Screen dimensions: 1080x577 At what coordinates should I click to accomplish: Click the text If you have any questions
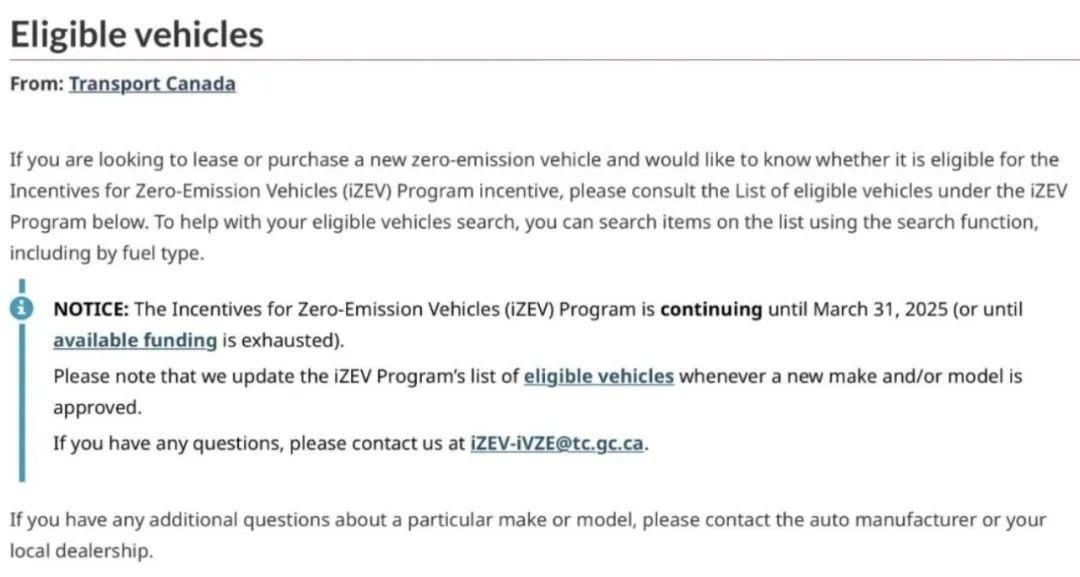168,443
